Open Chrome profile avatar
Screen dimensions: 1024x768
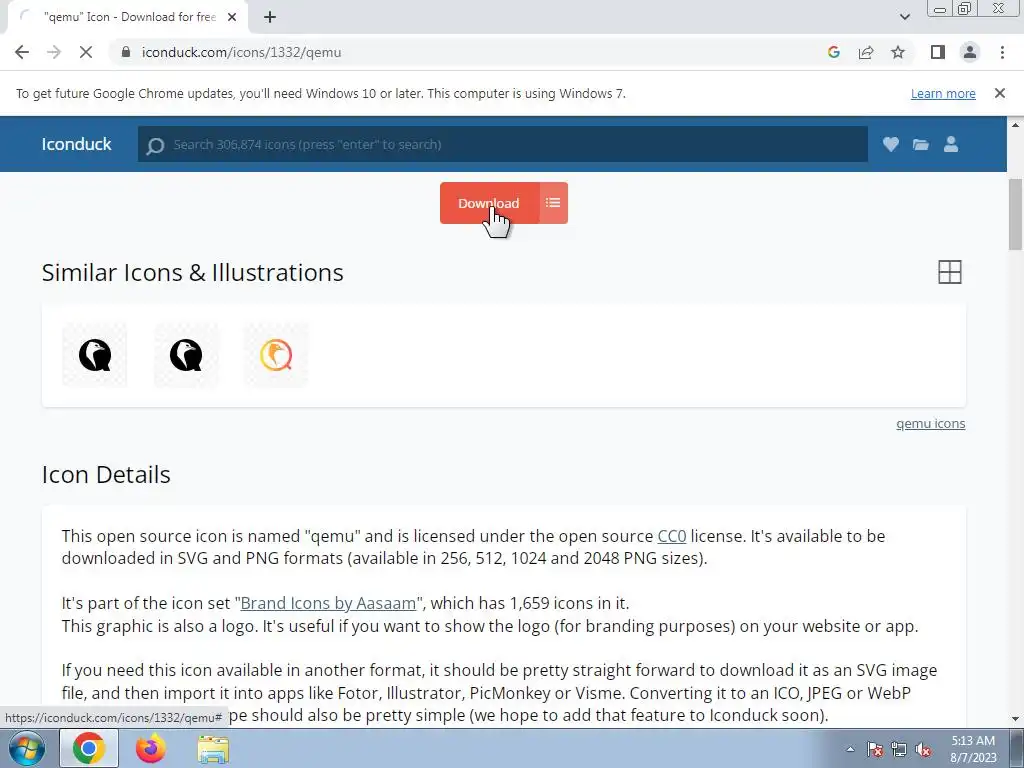[970, 52]
